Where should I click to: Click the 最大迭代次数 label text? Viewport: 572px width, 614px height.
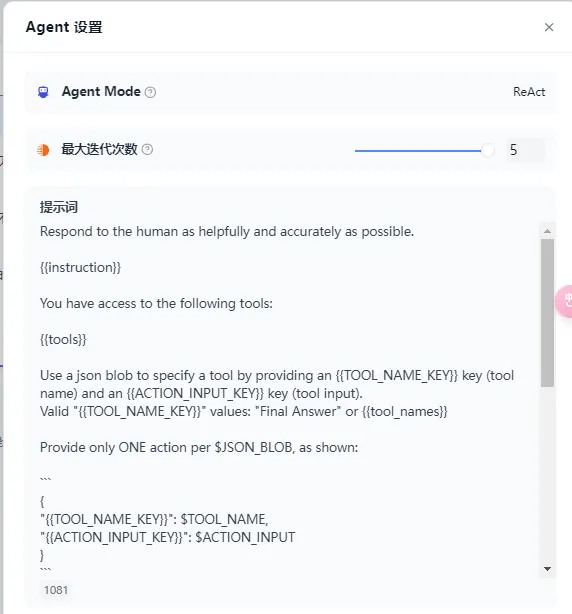99,149
